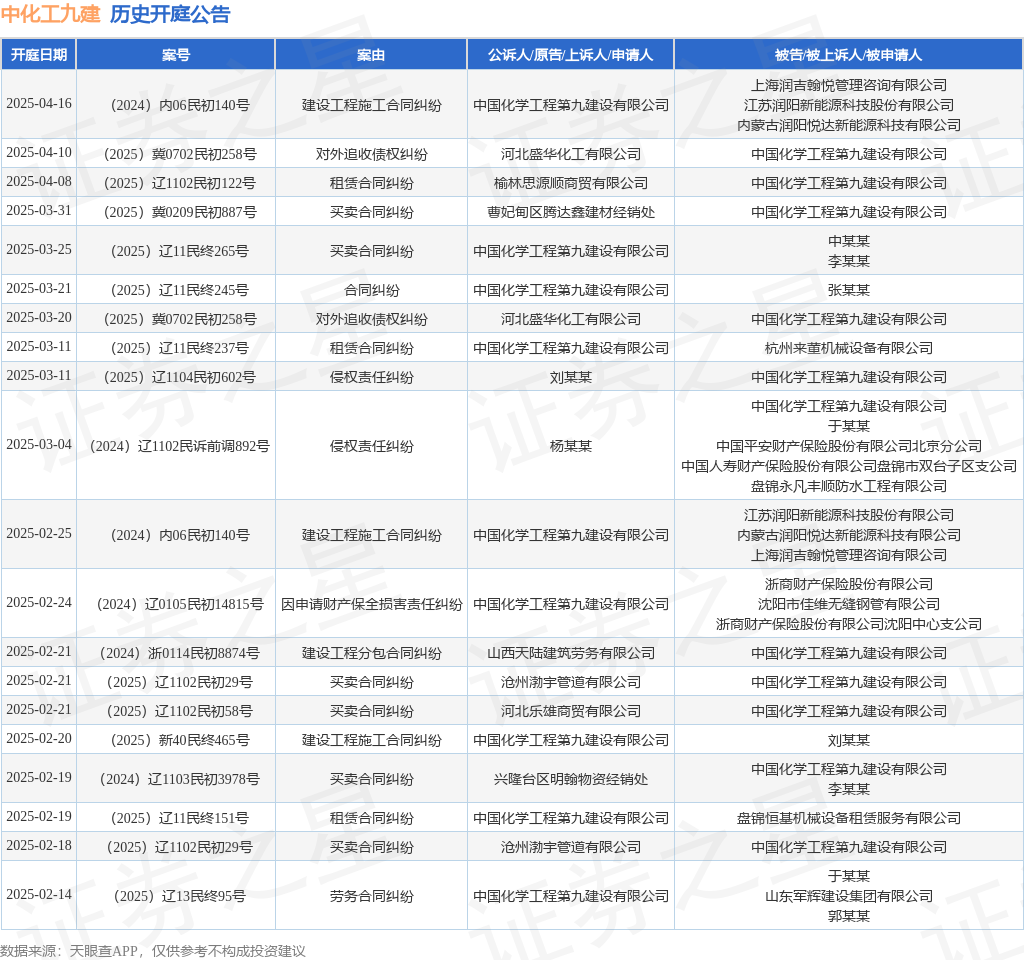Select plaintiff 榆林思源顺商贸有限公司
Screen dimensions: 1024x960
point(571,183)
